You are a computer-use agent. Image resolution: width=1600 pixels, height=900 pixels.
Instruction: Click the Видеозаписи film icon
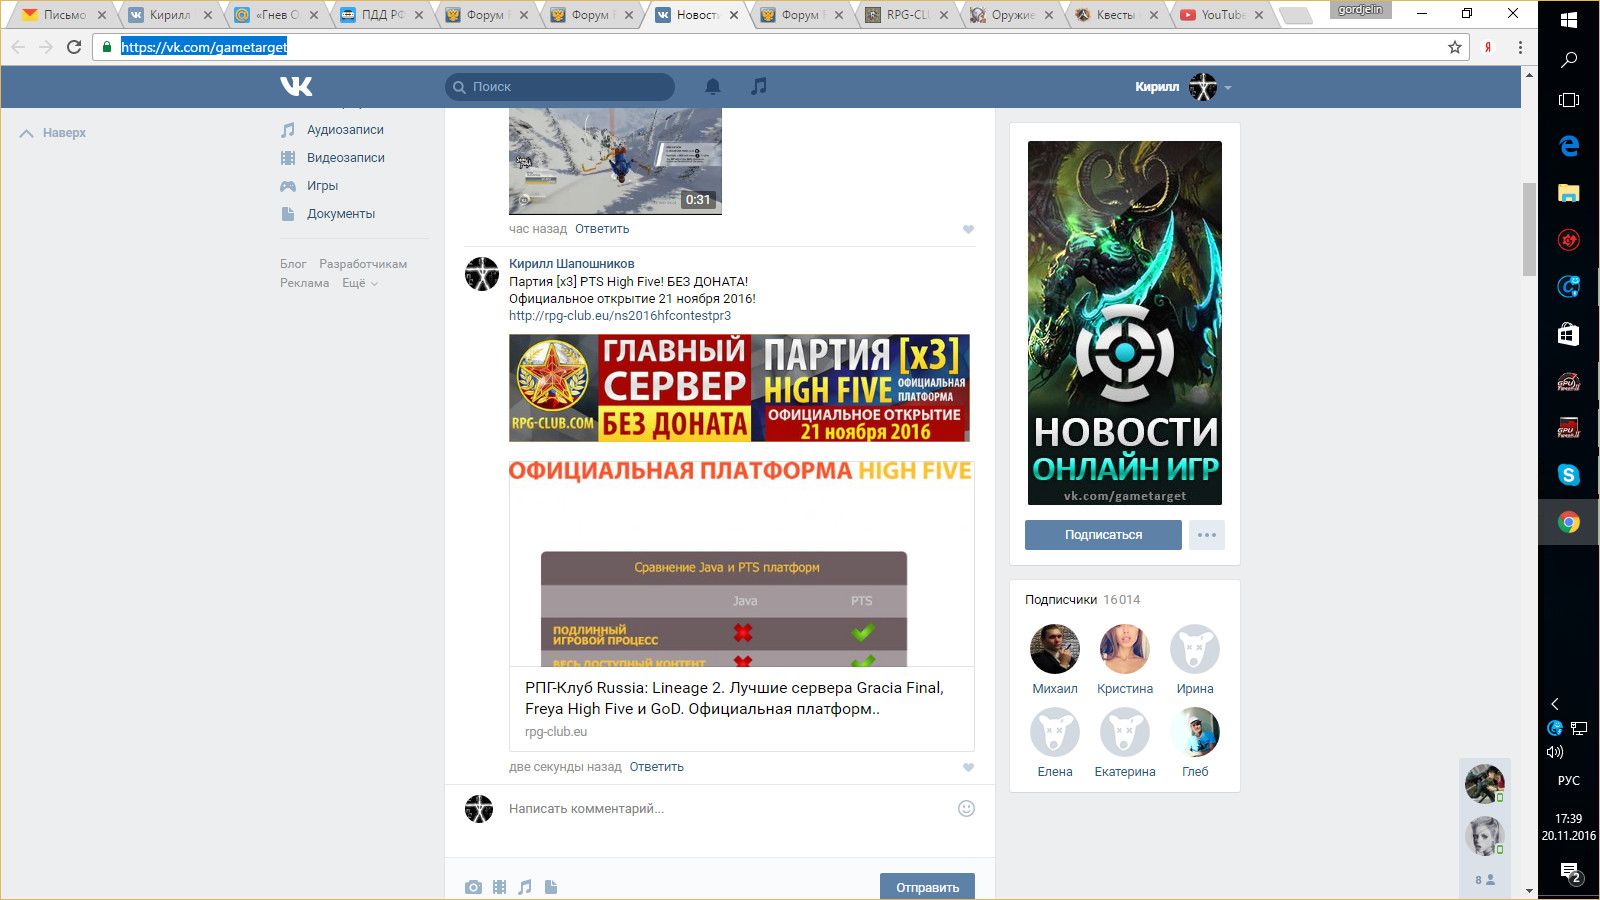[288, 158]
